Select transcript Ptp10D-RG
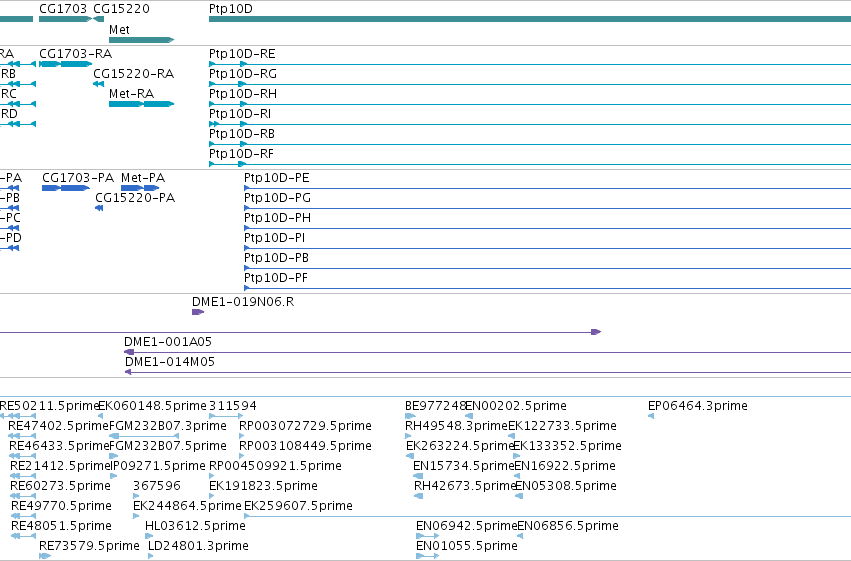This screenshot has width=851, height=561. point(243,74)
